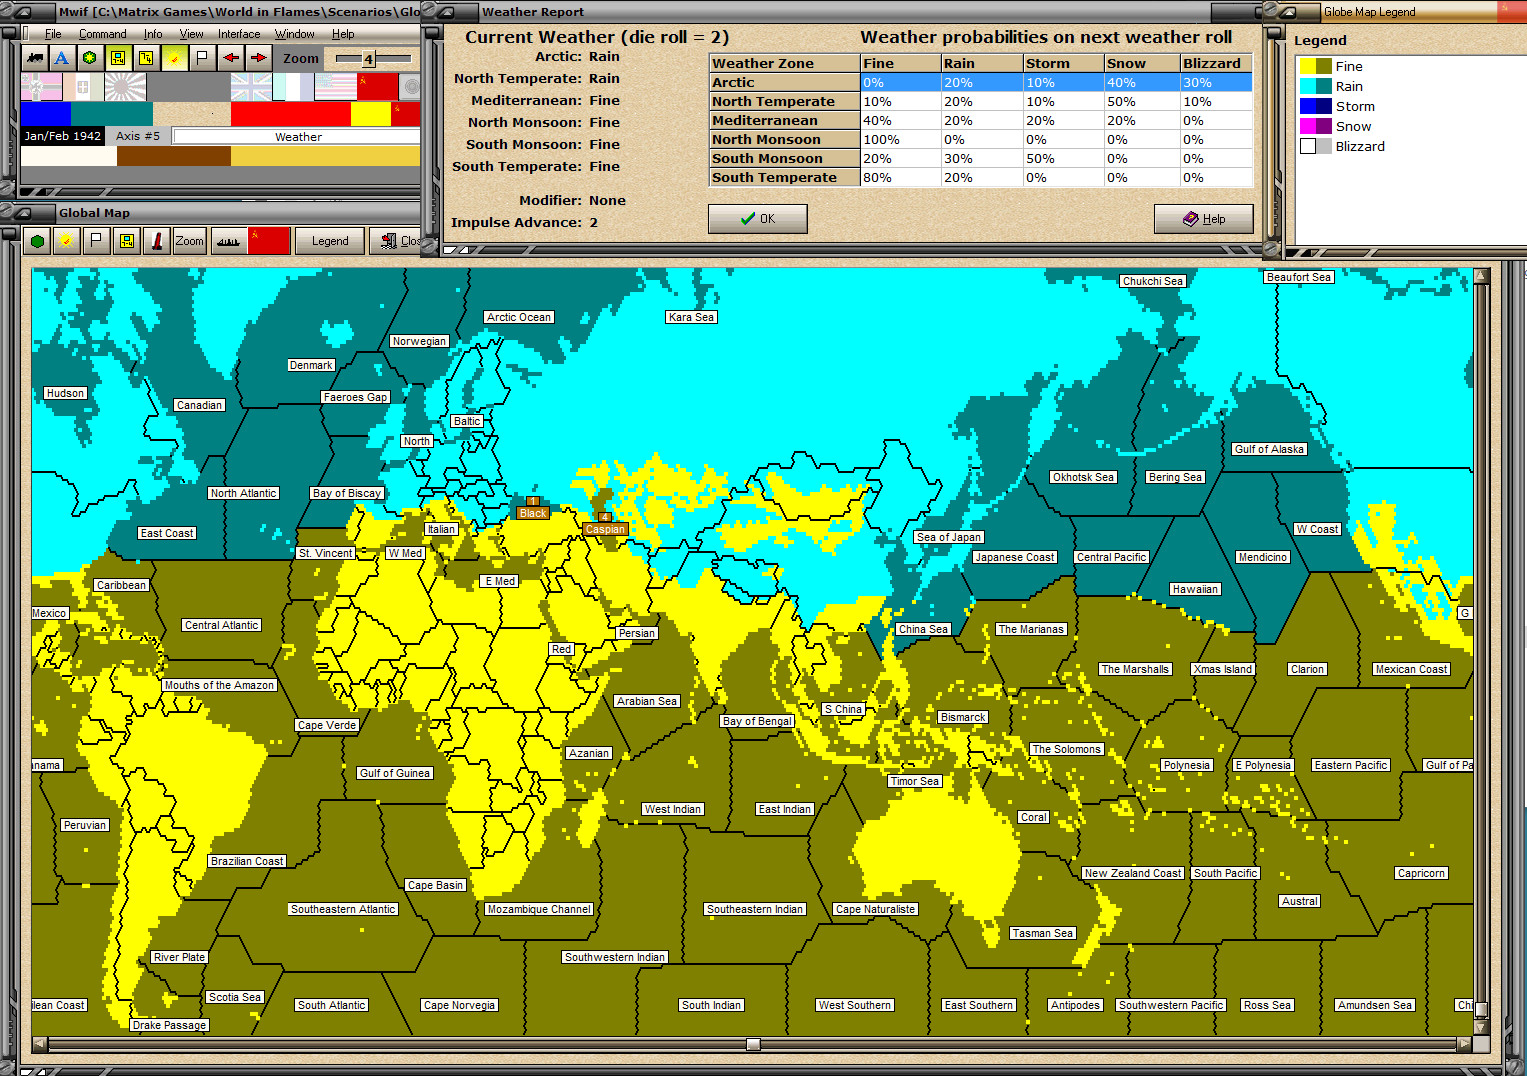This screenshot has height=1076, width=1527.
Task: Select the Soviet flag in the flag row
Action: coord(377,87)
